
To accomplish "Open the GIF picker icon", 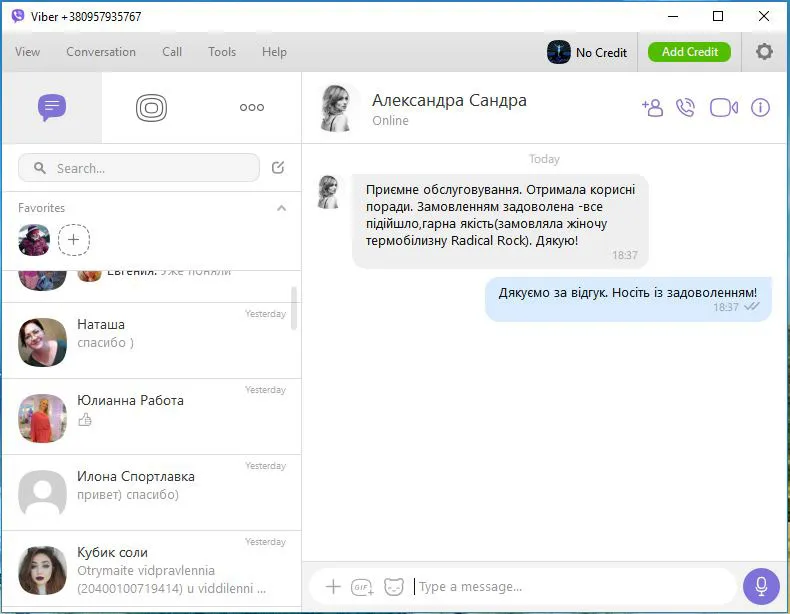I will 362,587.
